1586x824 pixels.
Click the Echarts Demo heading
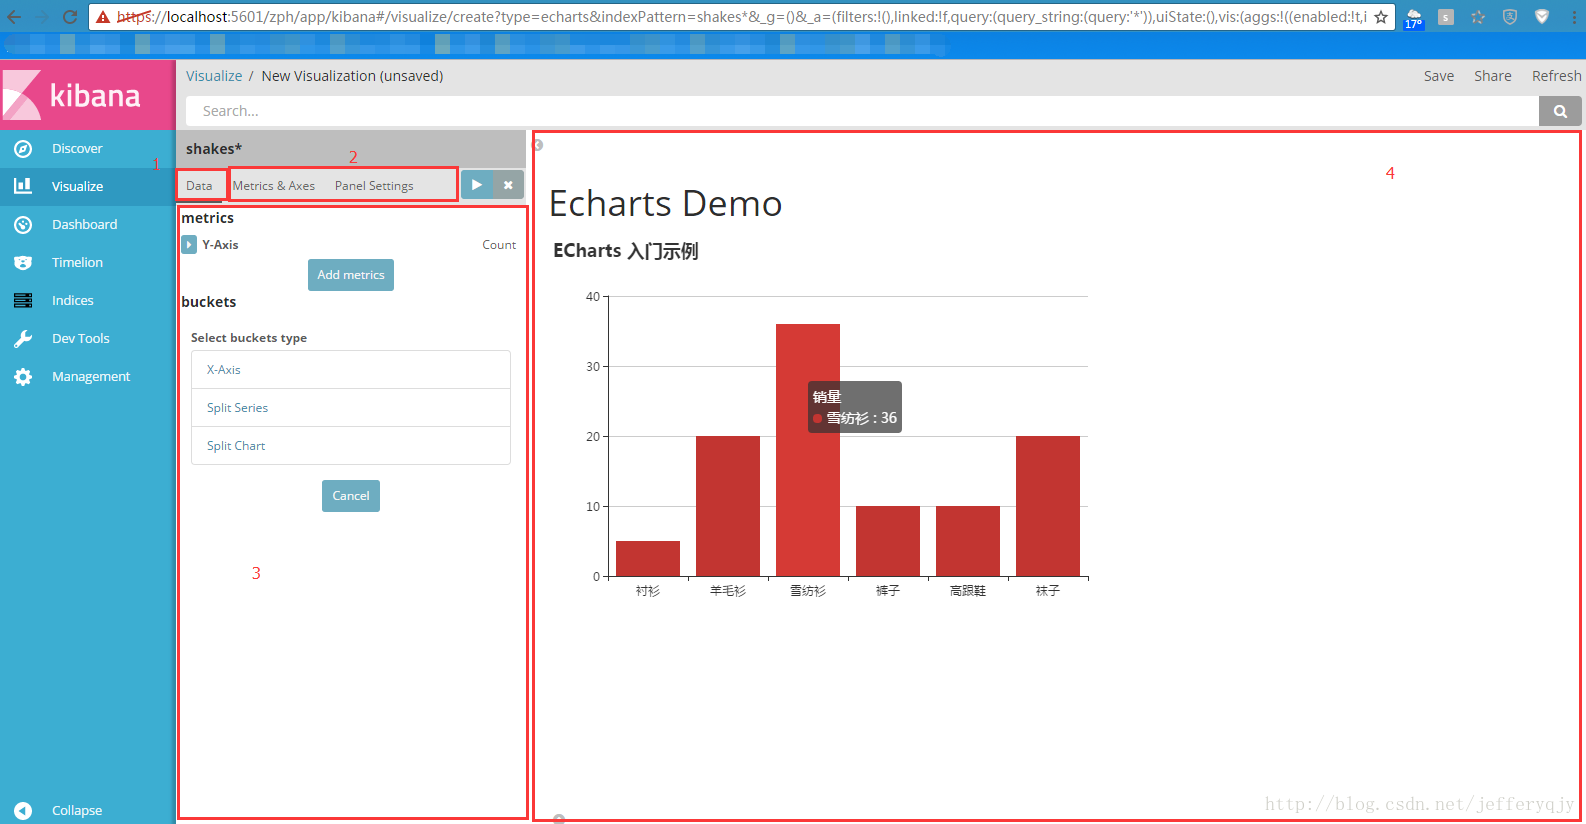[666, 204]
